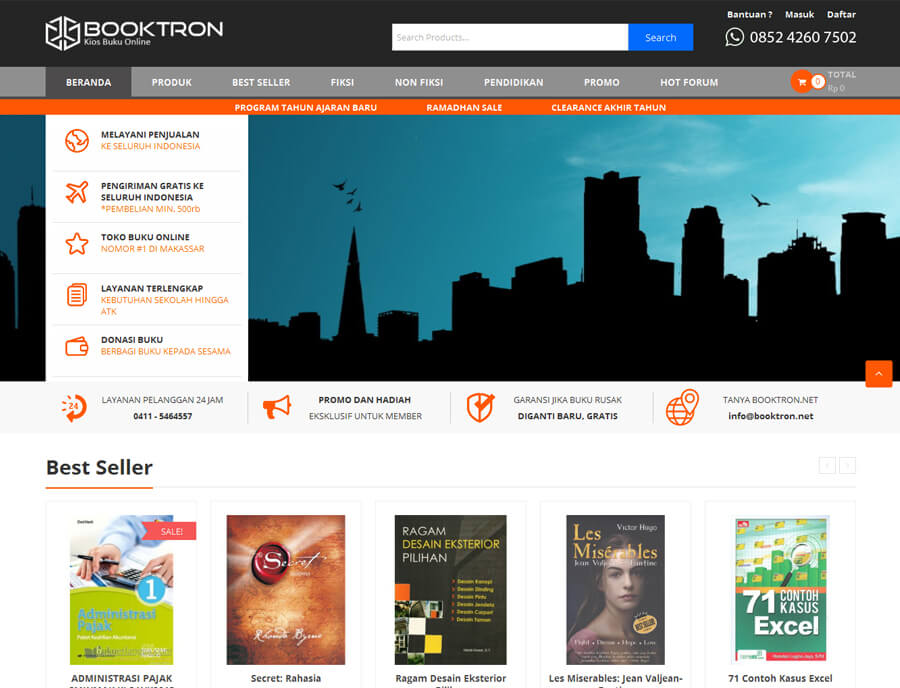Click the globe icon for Melayani Penjualan

[x=75, y=140]
